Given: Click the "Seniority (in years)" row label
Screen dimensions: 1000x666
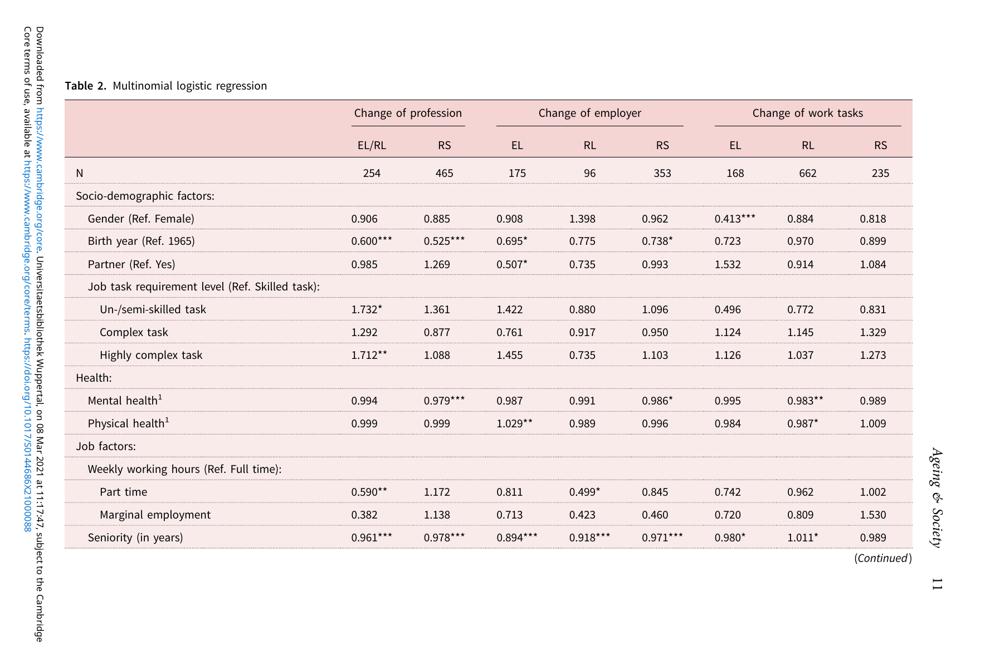Looking at the screenshot, I should [135, 538].
